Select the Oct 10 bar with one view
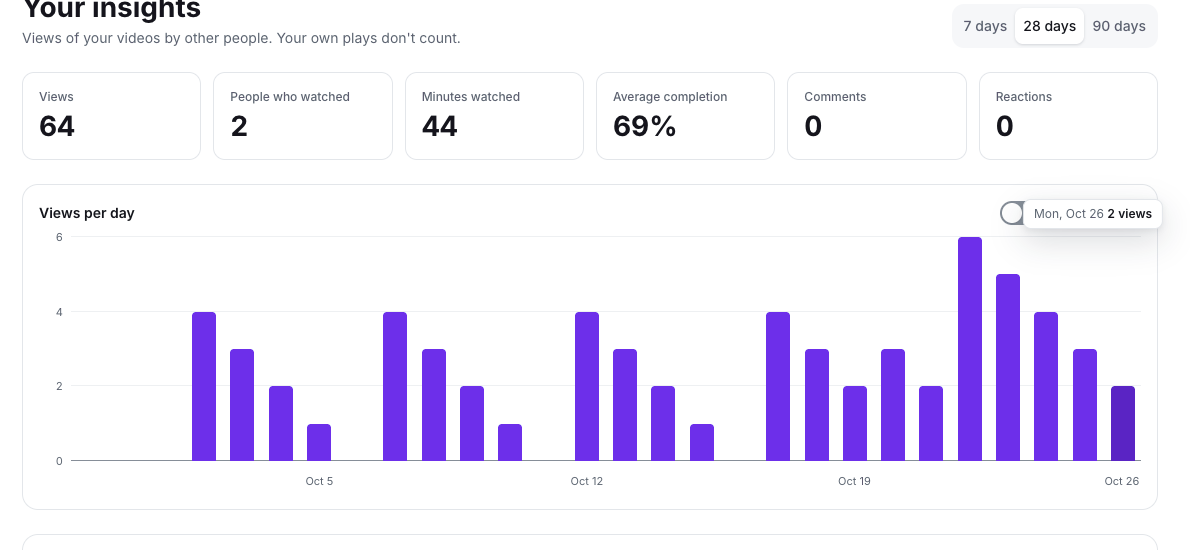This screenshot has height=550, width=1190. pos(510,442)
